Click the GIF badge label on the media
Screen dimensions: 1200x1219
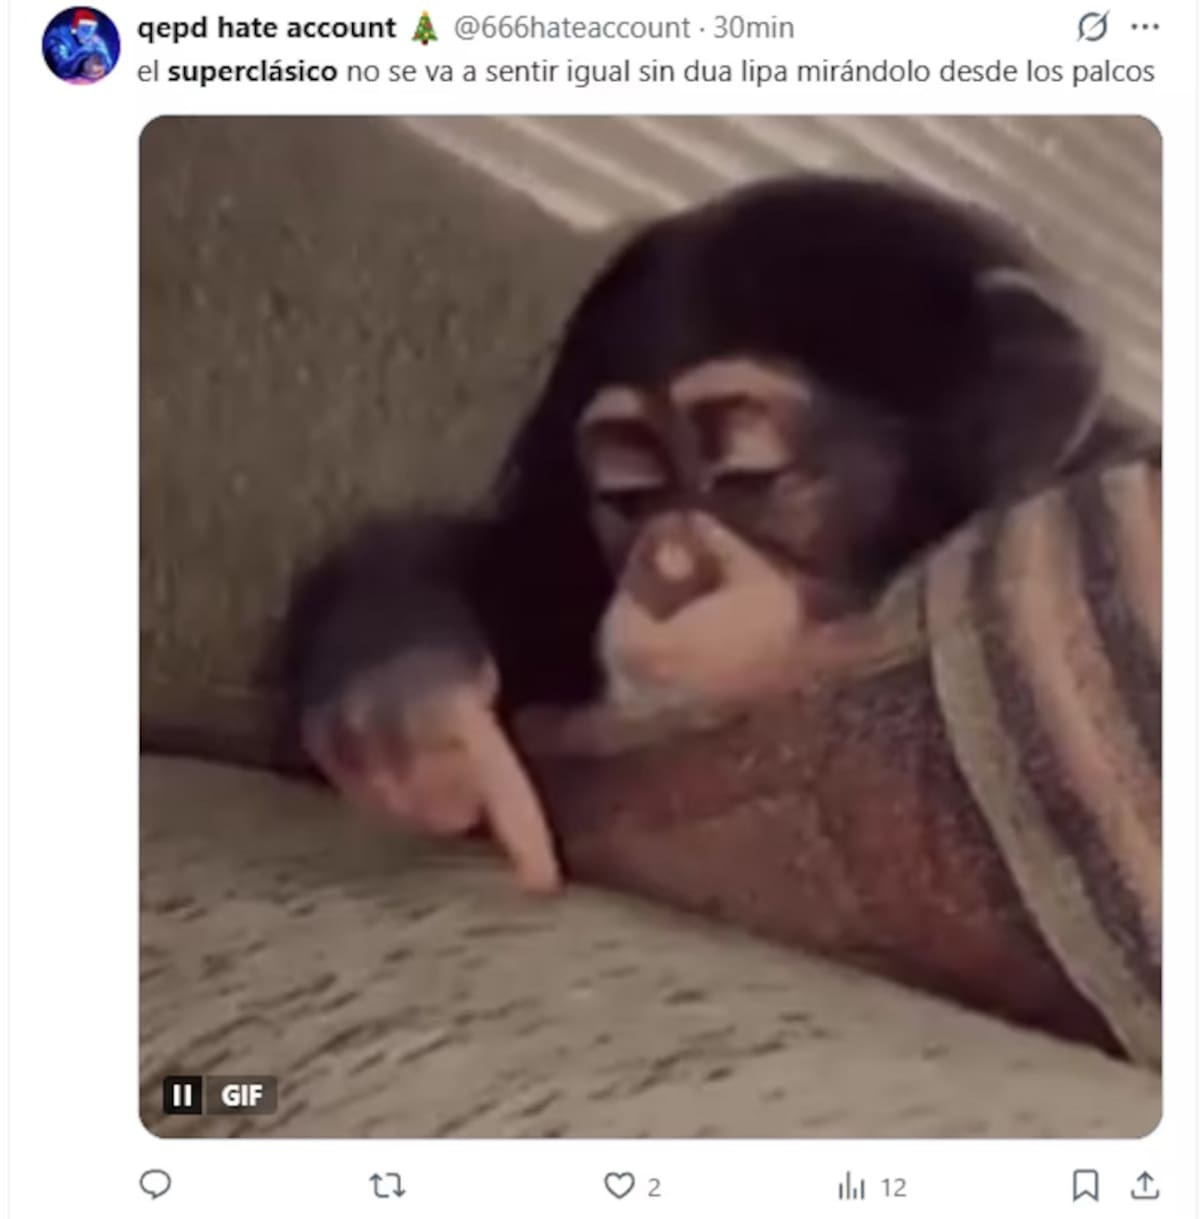point(241,1096)
